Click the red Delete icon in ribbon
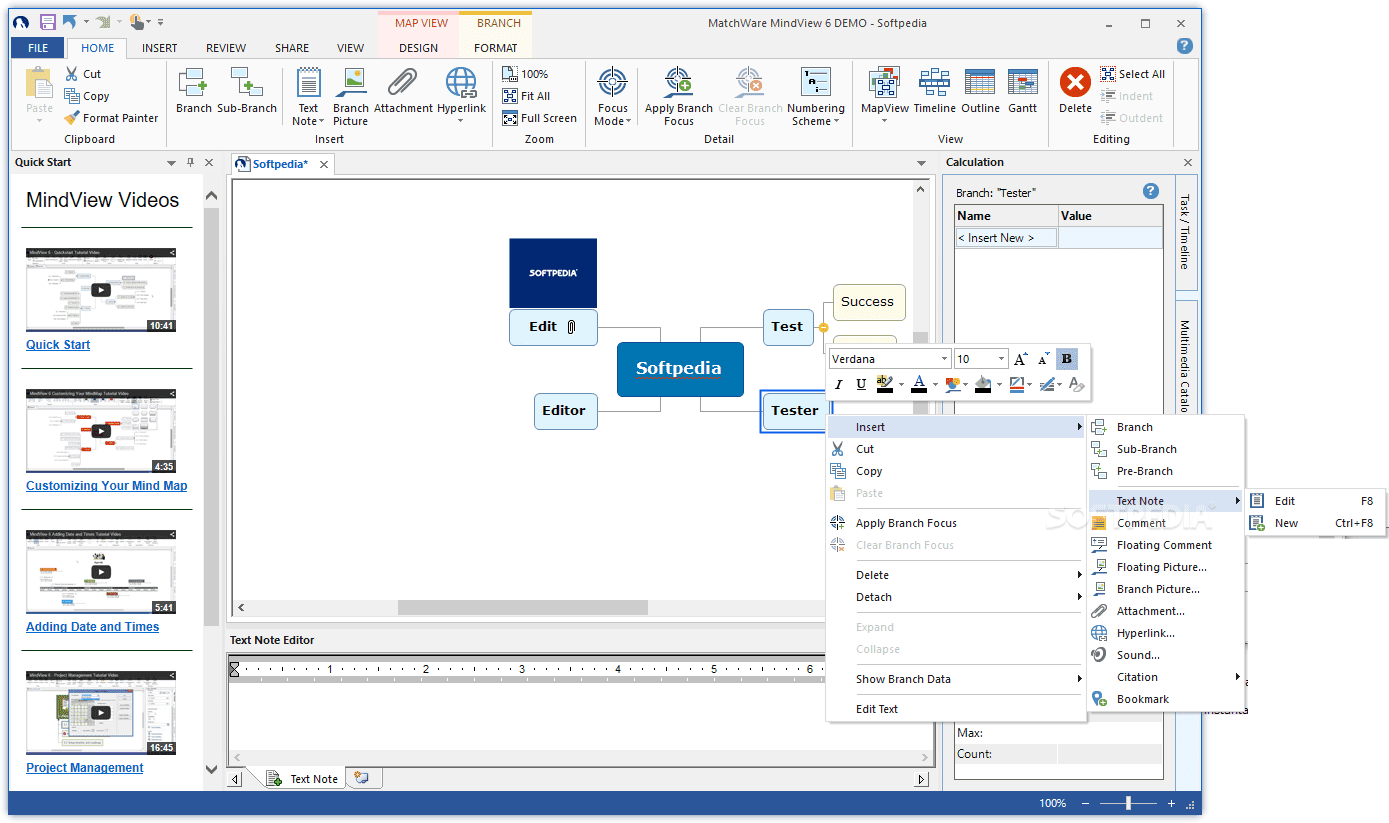The image size is (1389, 823). tap(1075, 82)
